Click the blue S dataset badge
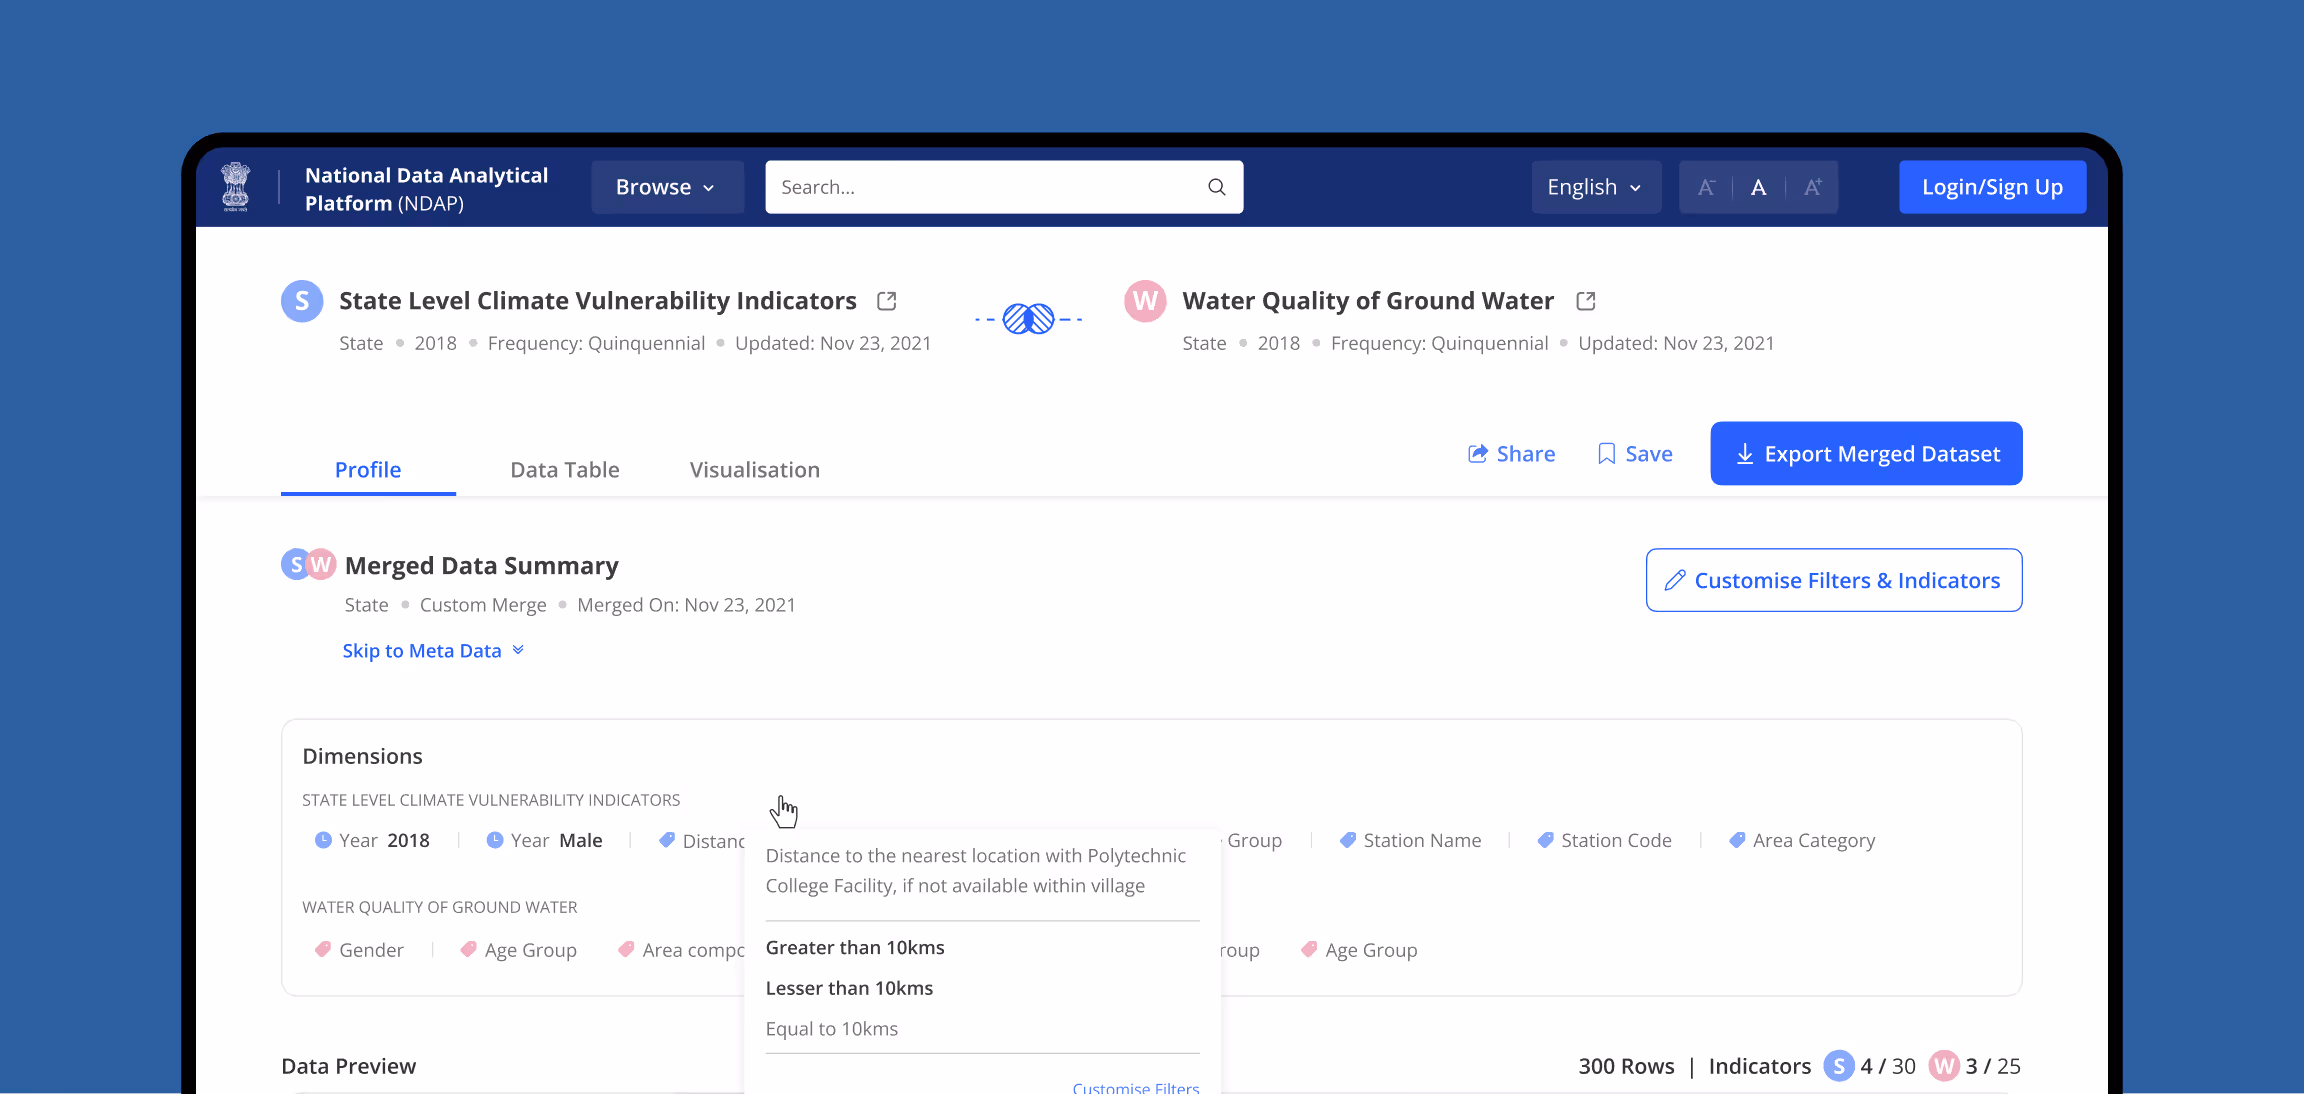The image size is (2304, 1094). (x=302, y=301)
